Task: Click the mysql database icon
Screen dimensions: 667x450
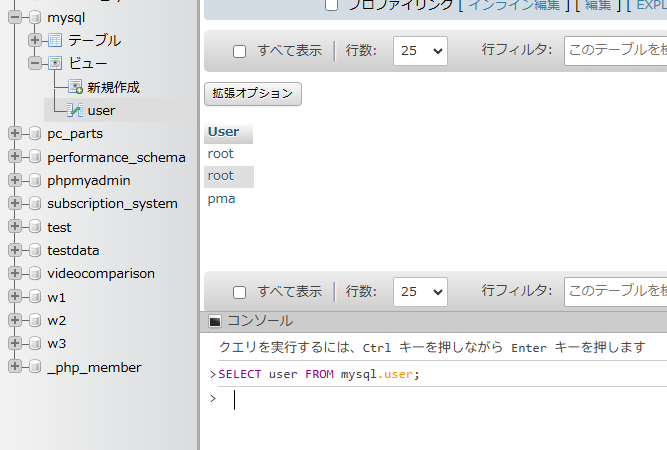Action: pyautogui.click(x=35, y=17)
